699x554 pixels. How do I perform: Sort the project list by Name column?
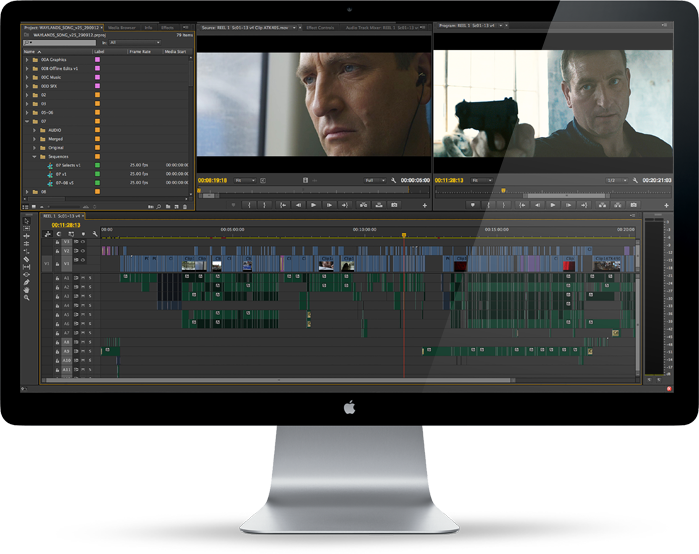pyautogui.click(x=28, y=50)
